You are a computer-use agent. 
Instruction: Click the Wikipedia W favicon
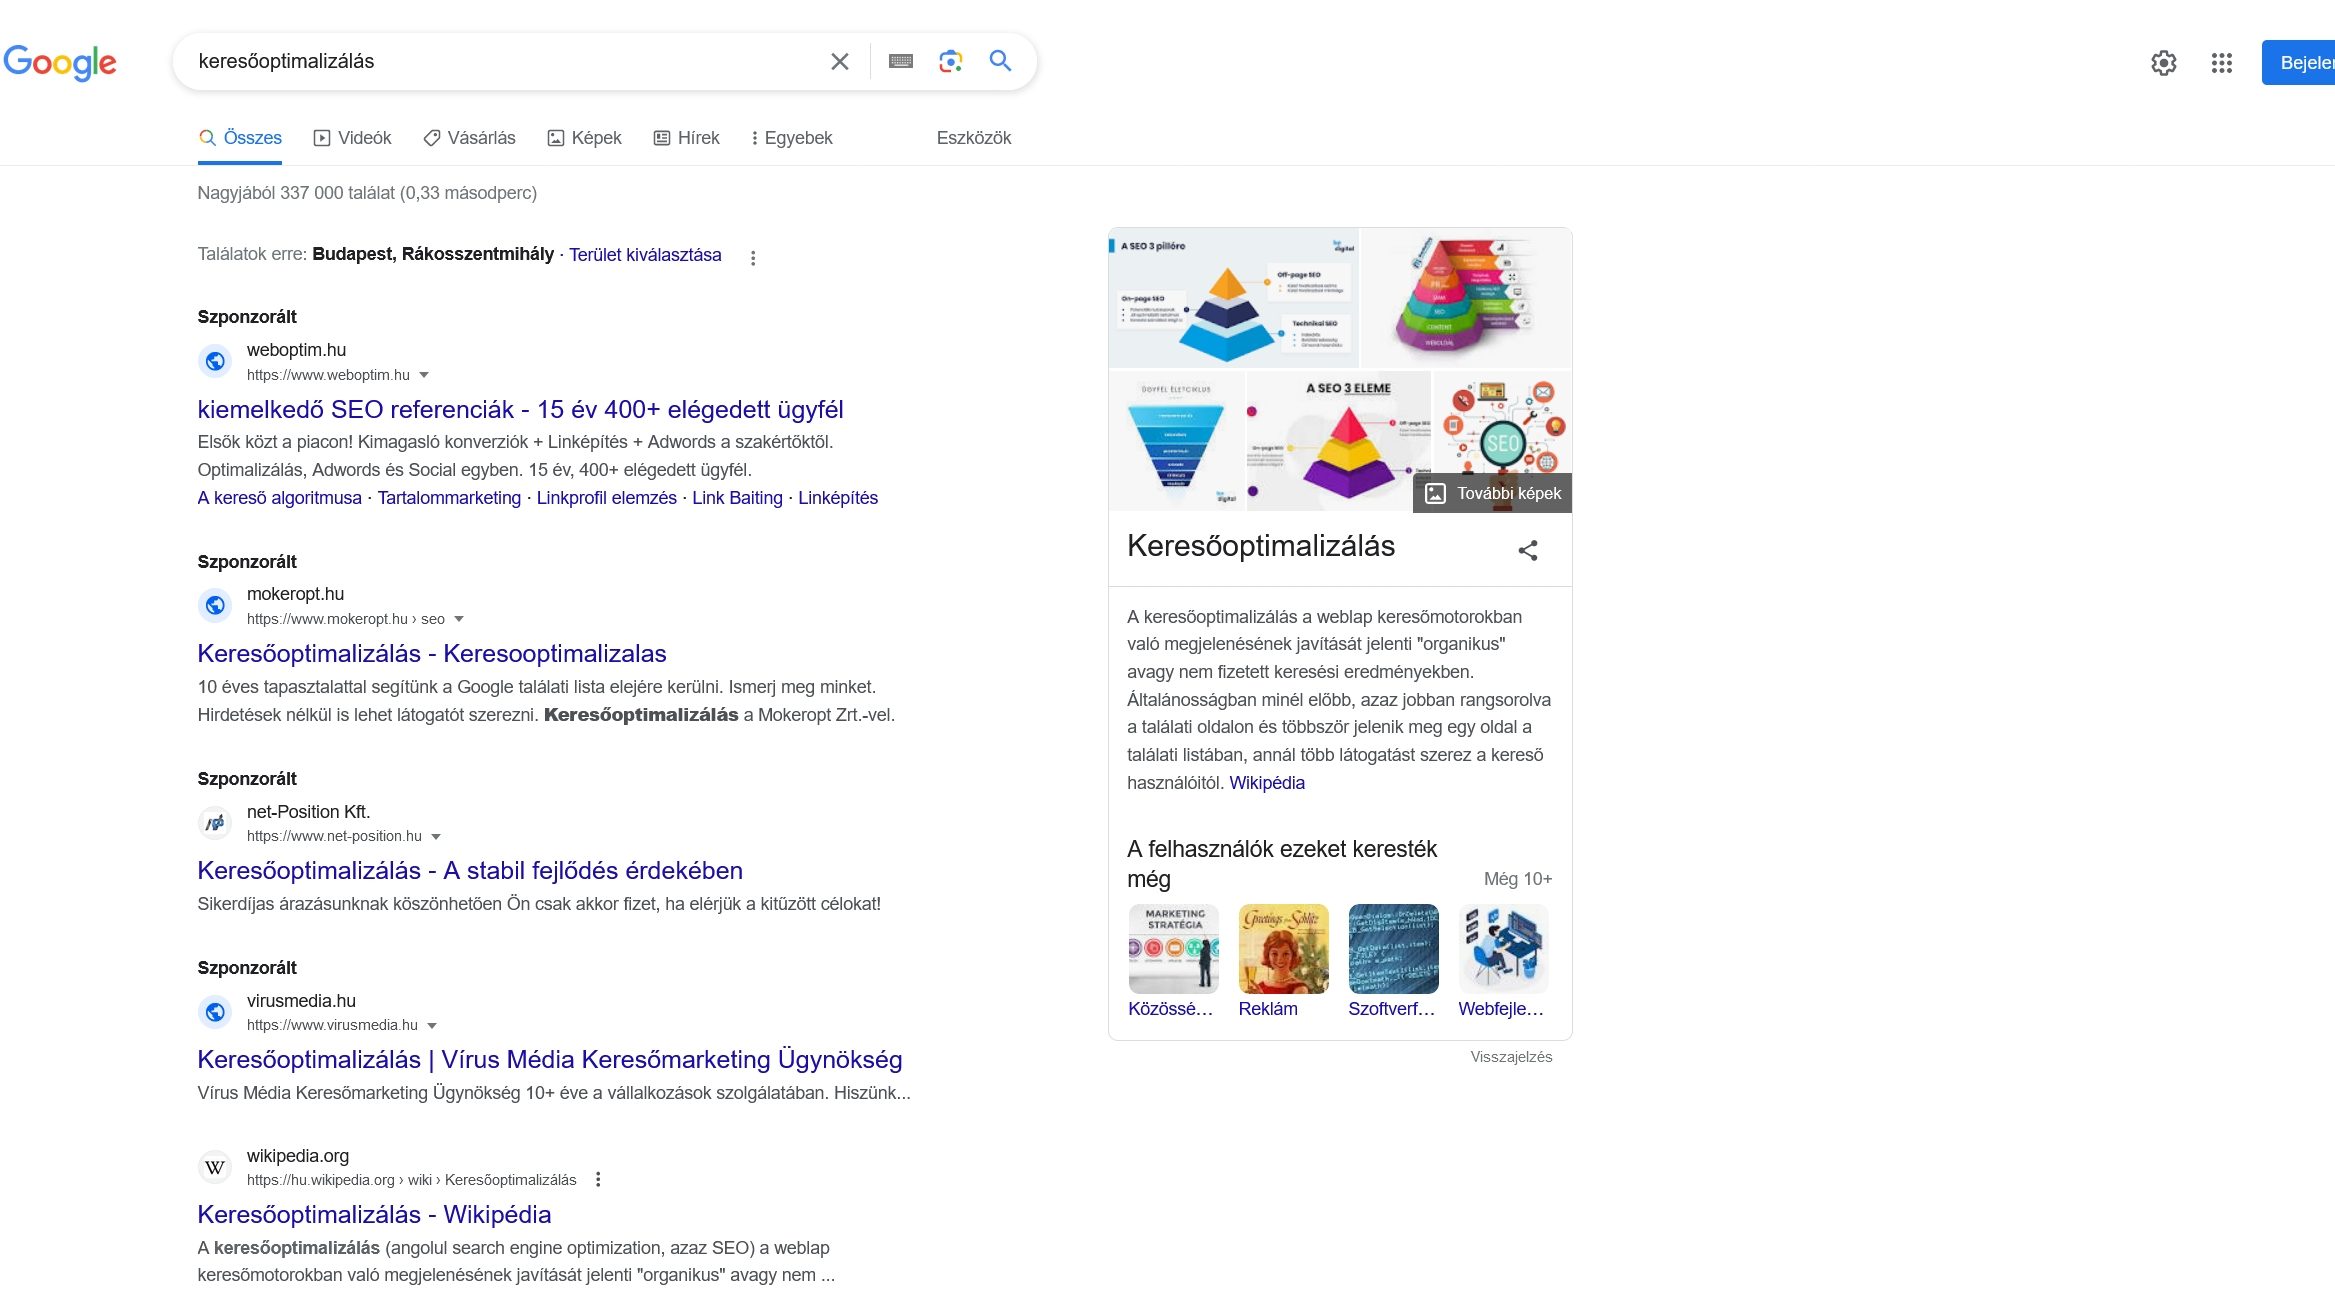[215, 1167]
